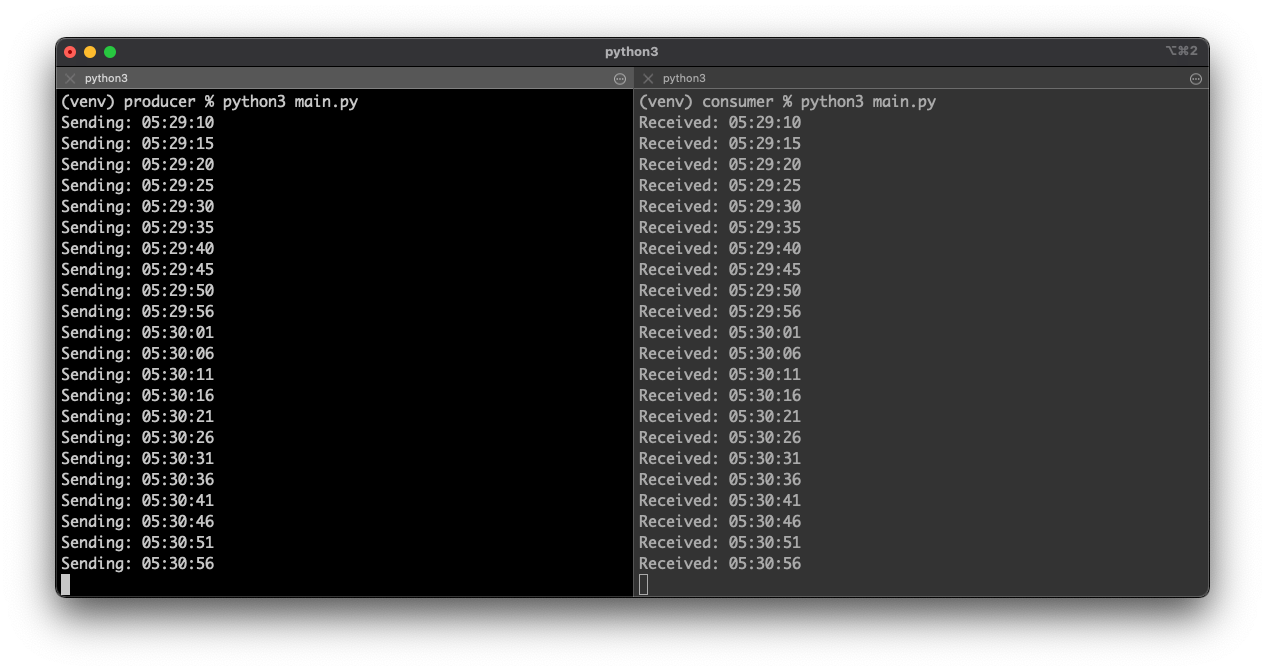
Task: Click the ⌥⌘2 shortcut indicator in title bar
Action: [1181, 51]
